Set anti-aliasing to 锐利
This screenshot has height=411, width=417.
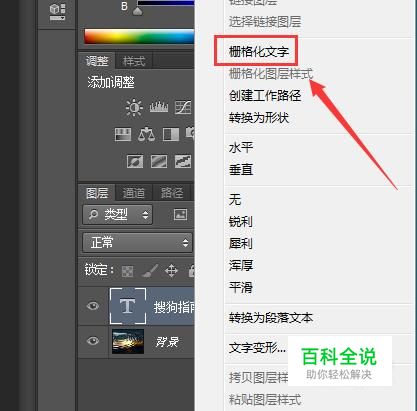(241, 222)
